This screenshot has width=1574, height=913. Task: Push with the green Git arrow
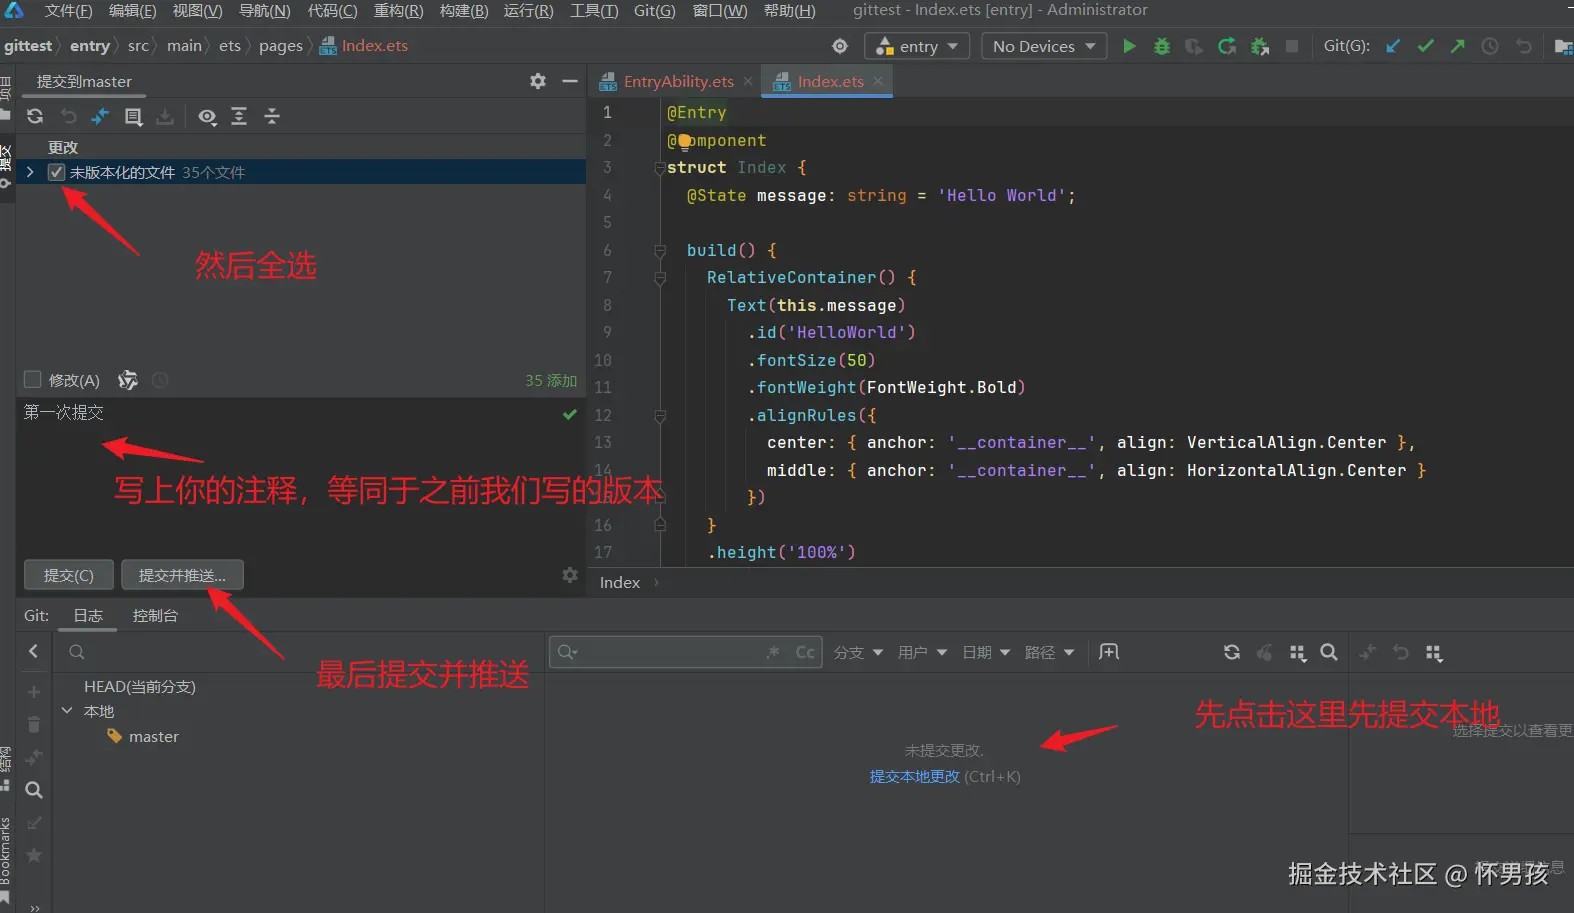coord(1458,46)
